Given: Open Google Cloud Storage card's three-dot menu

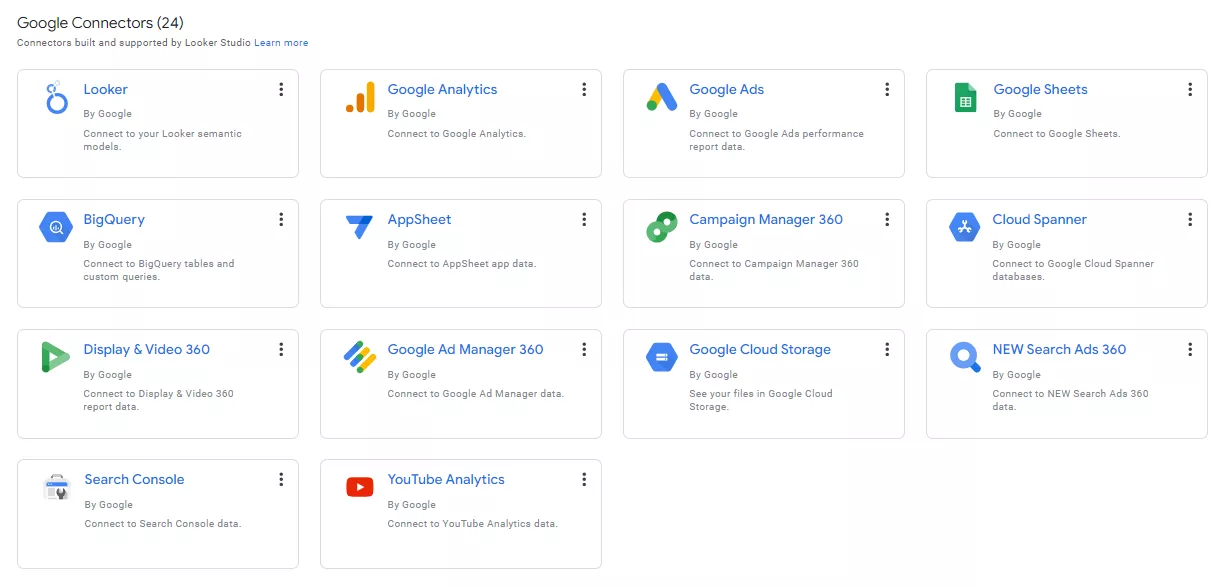Looking at the screenshot, I should (887, 350).
